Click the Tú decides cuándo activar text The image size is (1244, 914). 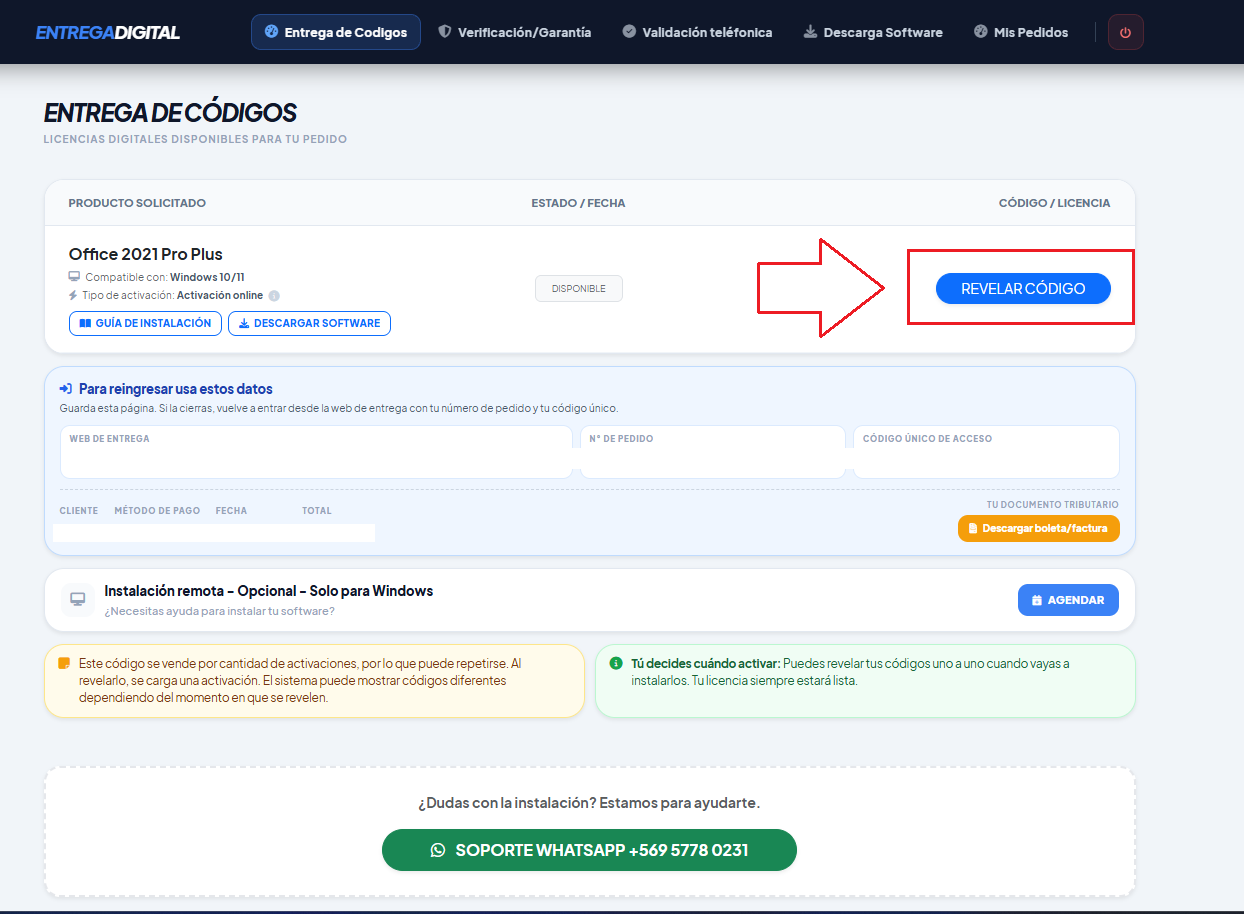705,663
